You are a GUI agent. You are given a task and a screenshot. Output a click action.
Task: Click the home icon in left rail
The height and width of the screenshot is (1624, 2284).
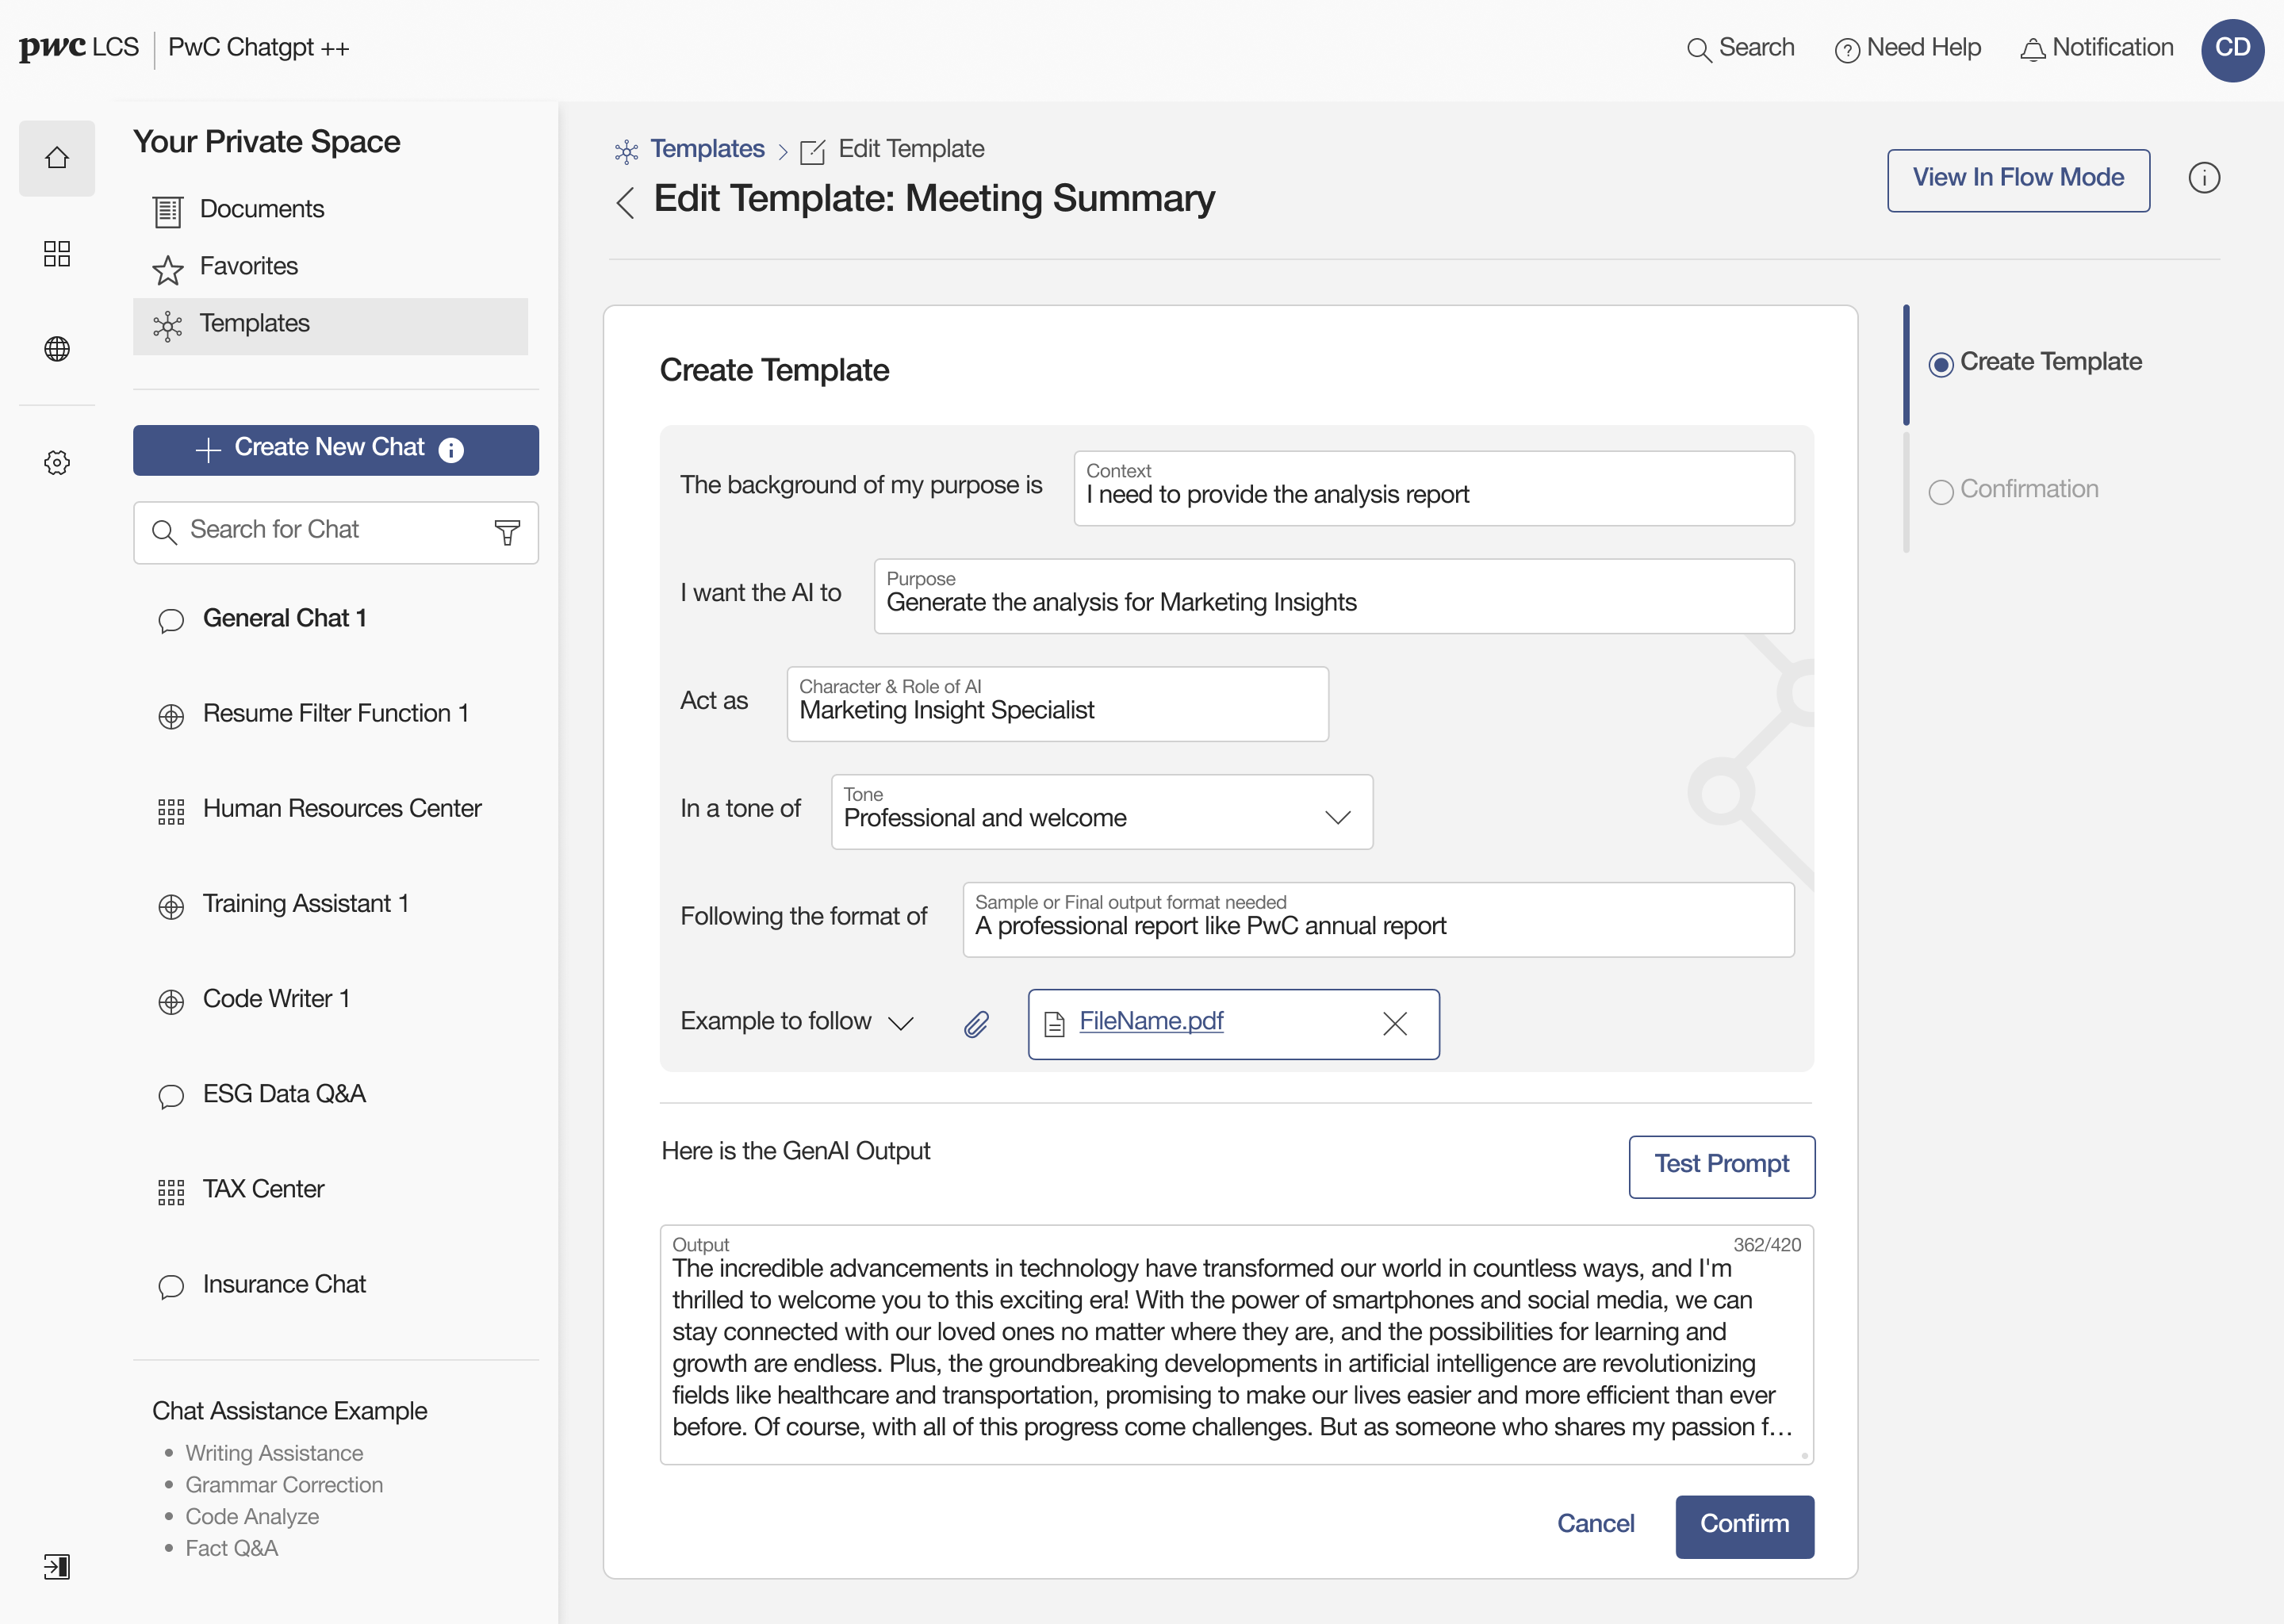tap(57, 158)
